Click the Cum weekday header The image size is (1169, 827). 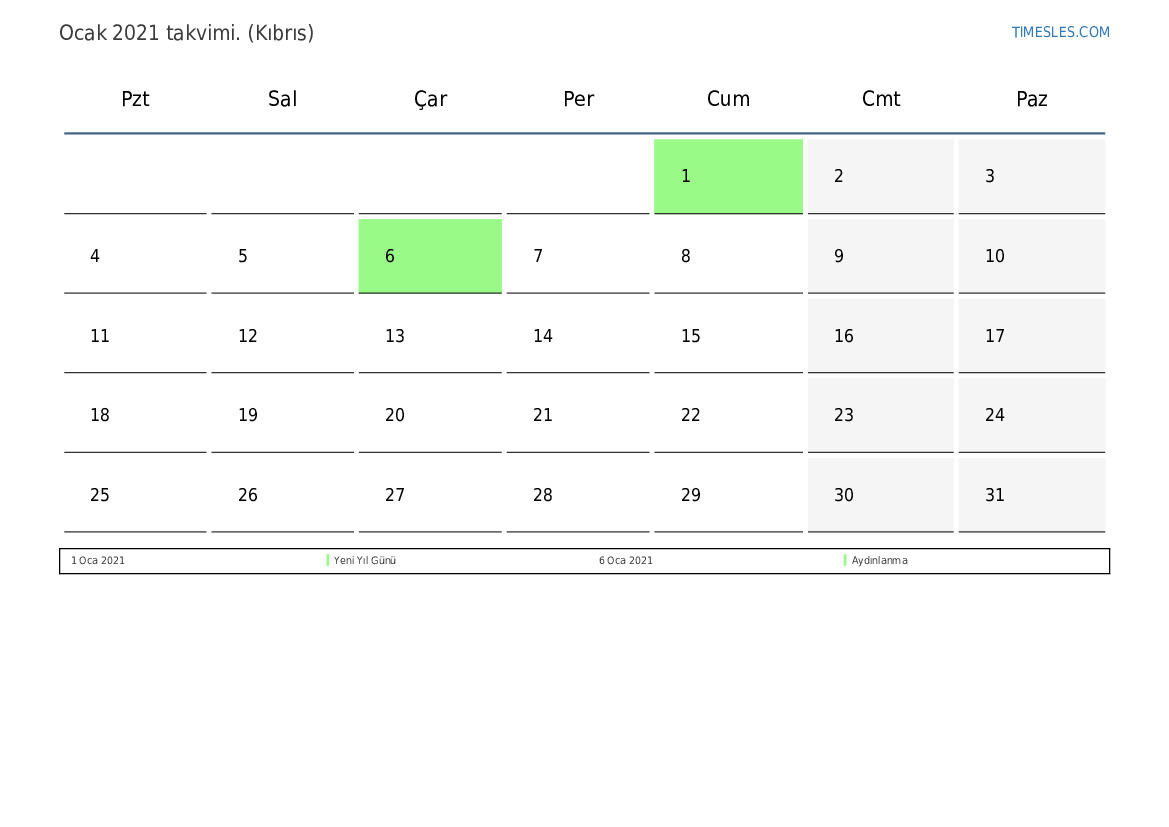728,99
